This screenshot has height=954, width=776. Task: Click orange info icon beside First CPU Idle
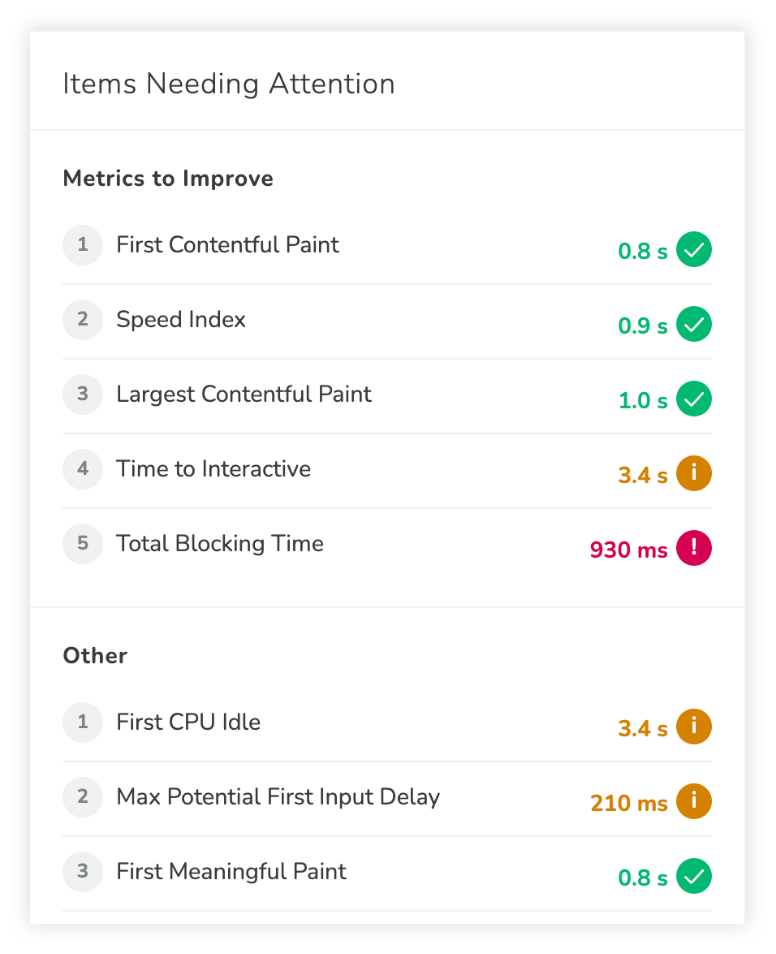tap(694, 726)
